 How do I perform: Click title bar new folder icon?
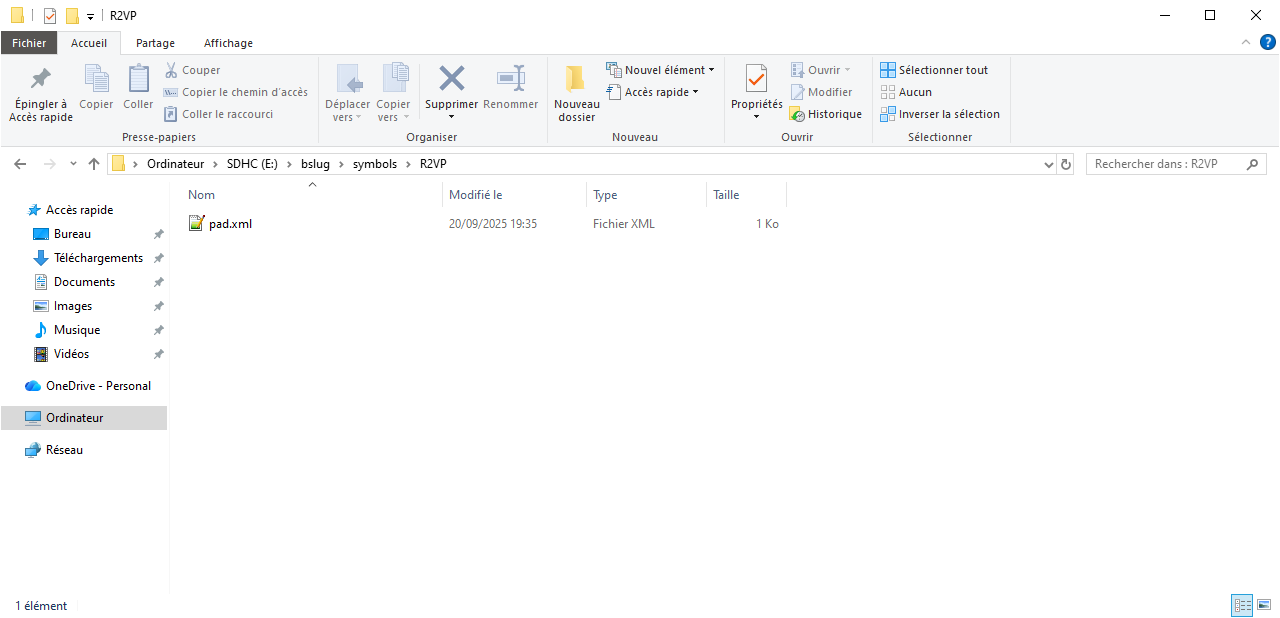72,15
